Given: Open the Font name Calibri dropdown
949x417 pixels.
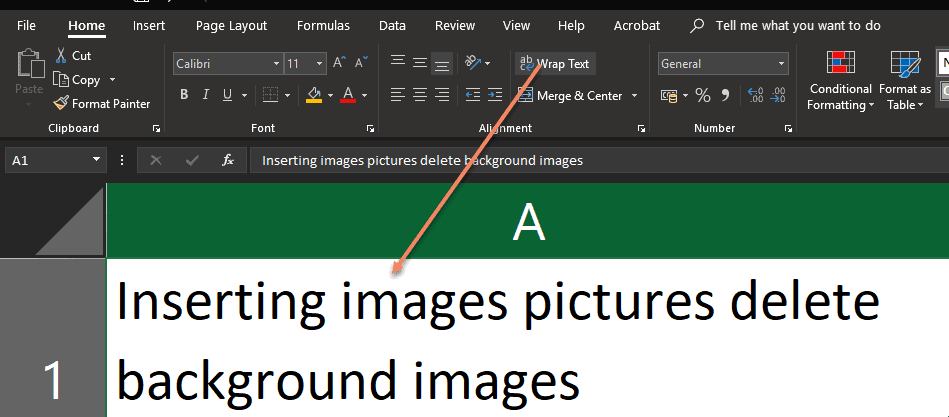Looking at the screenshot, I should tap(277, 64).
